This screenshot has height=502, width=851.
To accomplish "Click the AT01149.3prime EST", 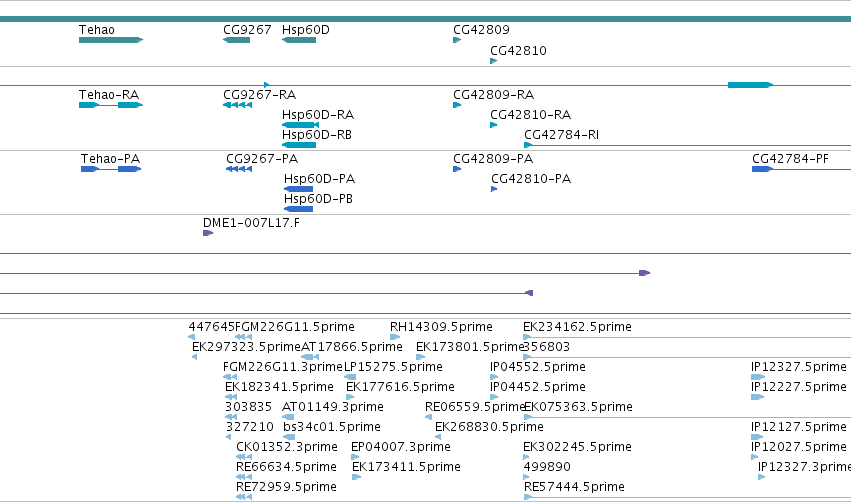I will (x=288, y=417).
